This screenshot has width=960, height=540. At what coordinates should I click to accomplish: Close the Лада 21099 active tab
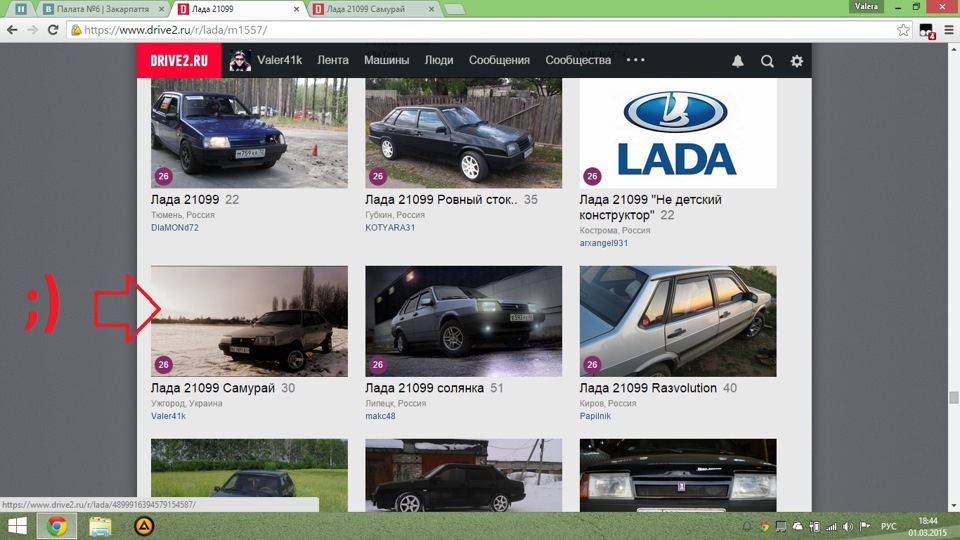[296, 9]
